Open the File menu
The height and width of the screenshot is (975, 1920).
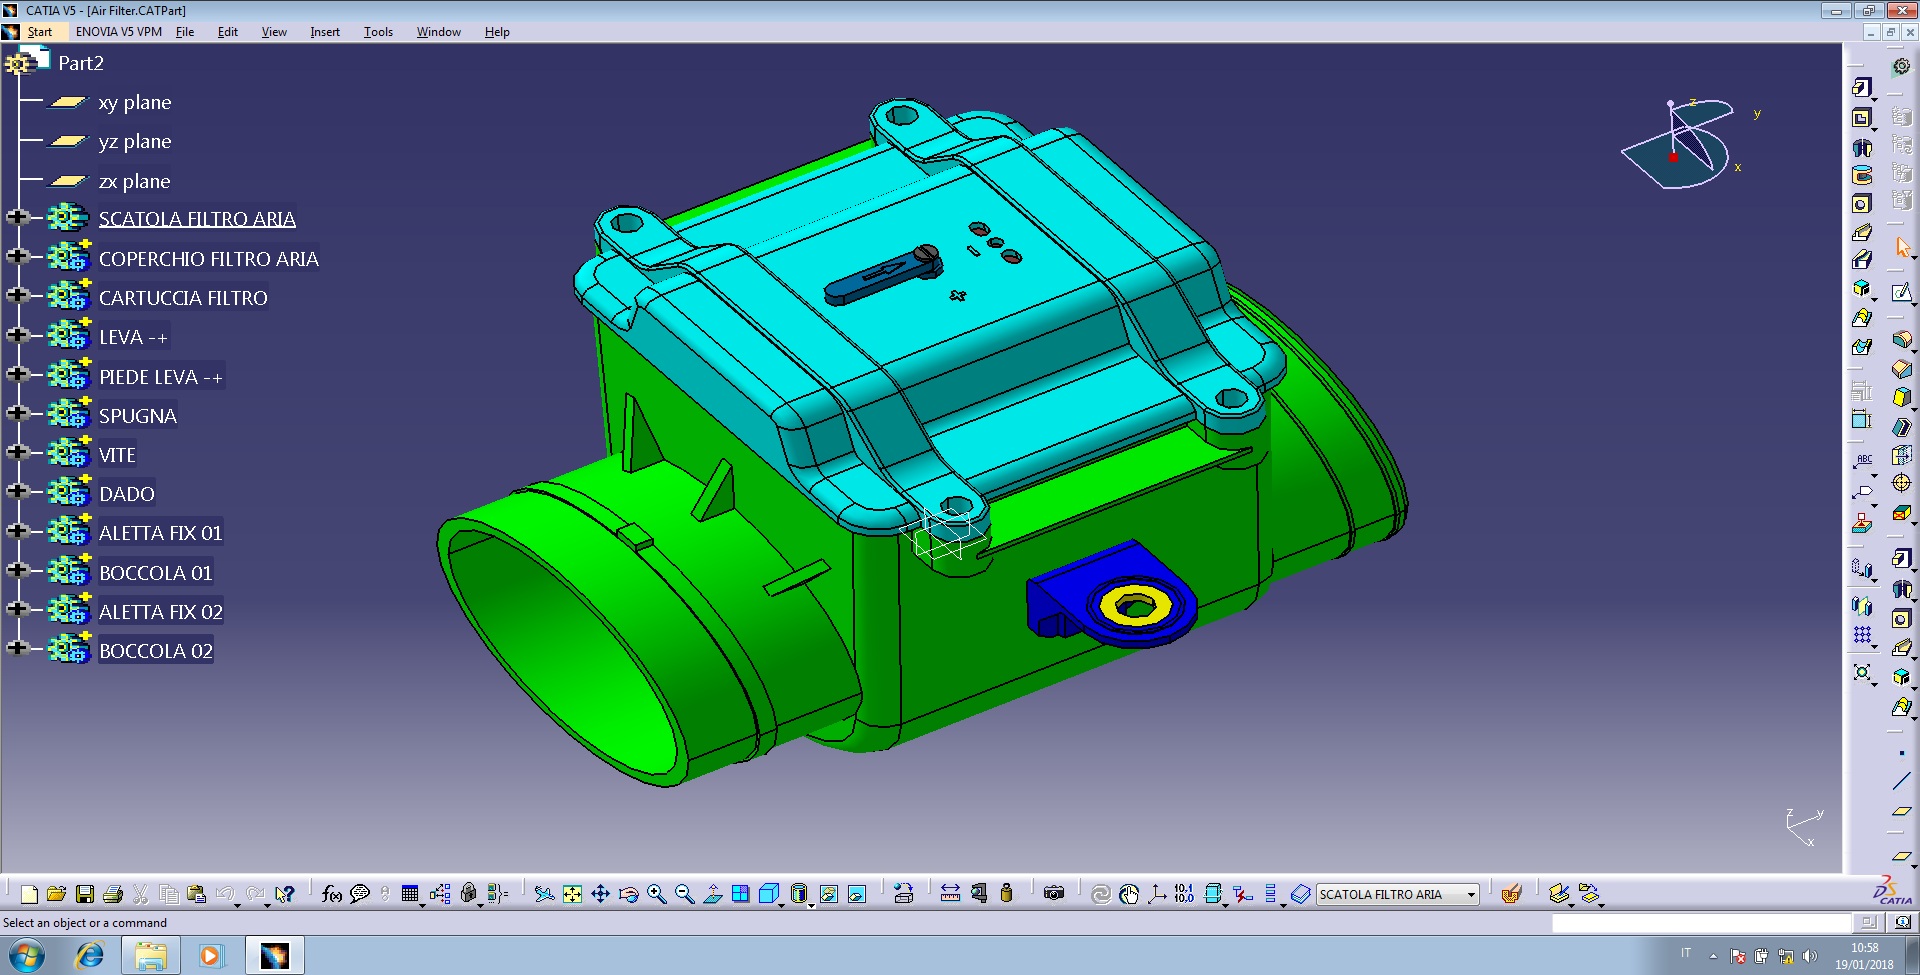(185, 32)
